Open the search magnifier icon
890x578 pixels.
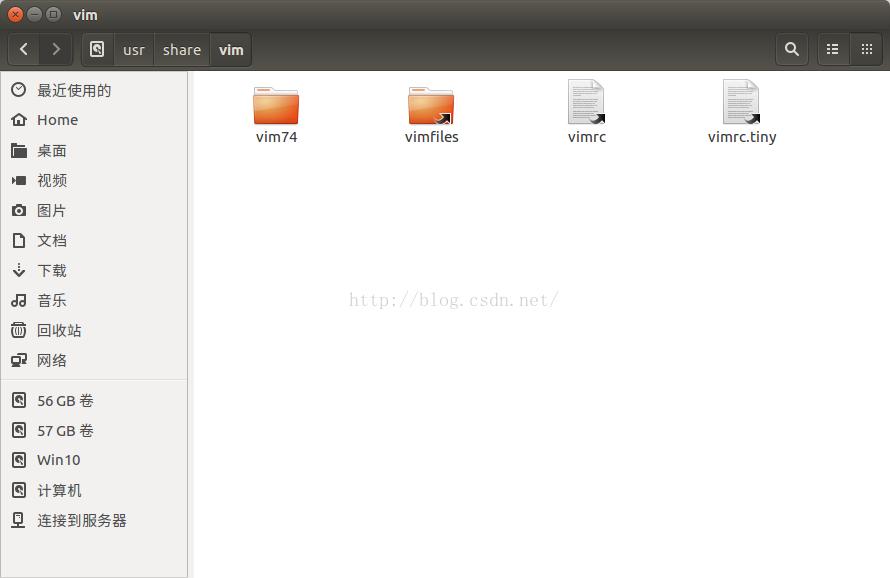coord(792,49)
